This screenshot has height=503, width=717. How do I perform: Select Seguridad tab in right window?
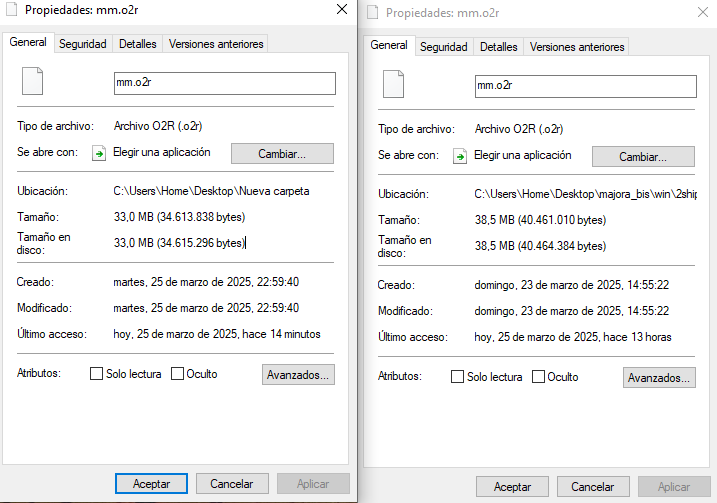tap(444, 47)
